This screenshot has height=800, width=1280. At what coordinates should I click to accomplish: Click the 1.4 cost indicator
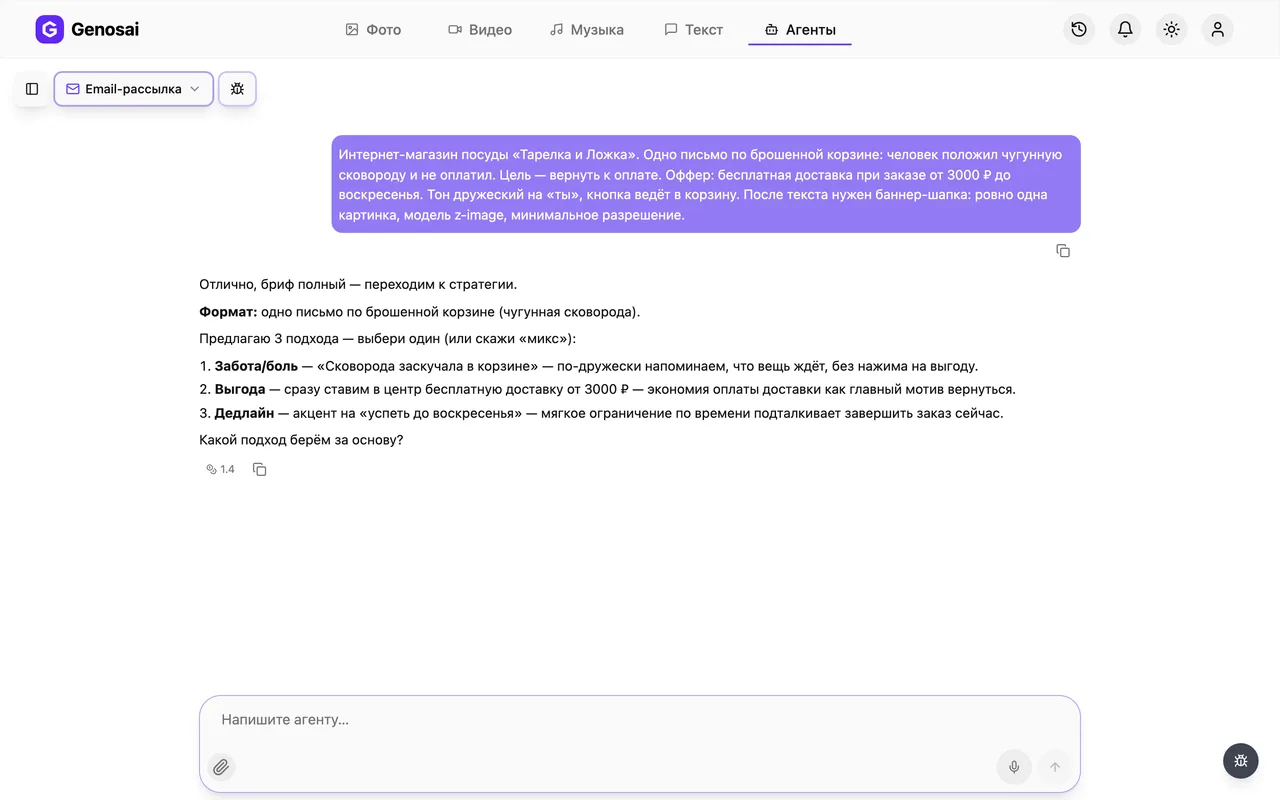220,469
